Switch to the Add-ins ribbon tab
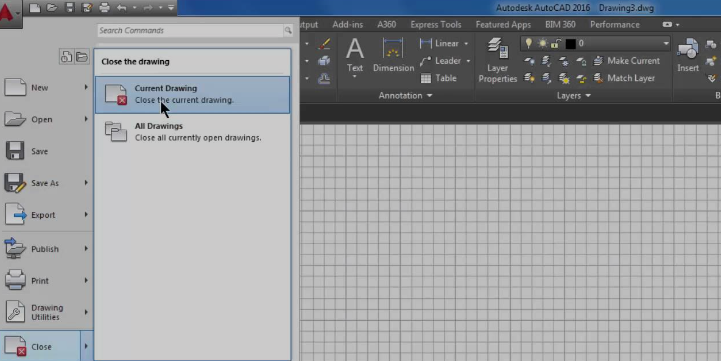Image resolution: width=721 pixels, height=361 pixels. pyautogui.click(x=348, y=25)
